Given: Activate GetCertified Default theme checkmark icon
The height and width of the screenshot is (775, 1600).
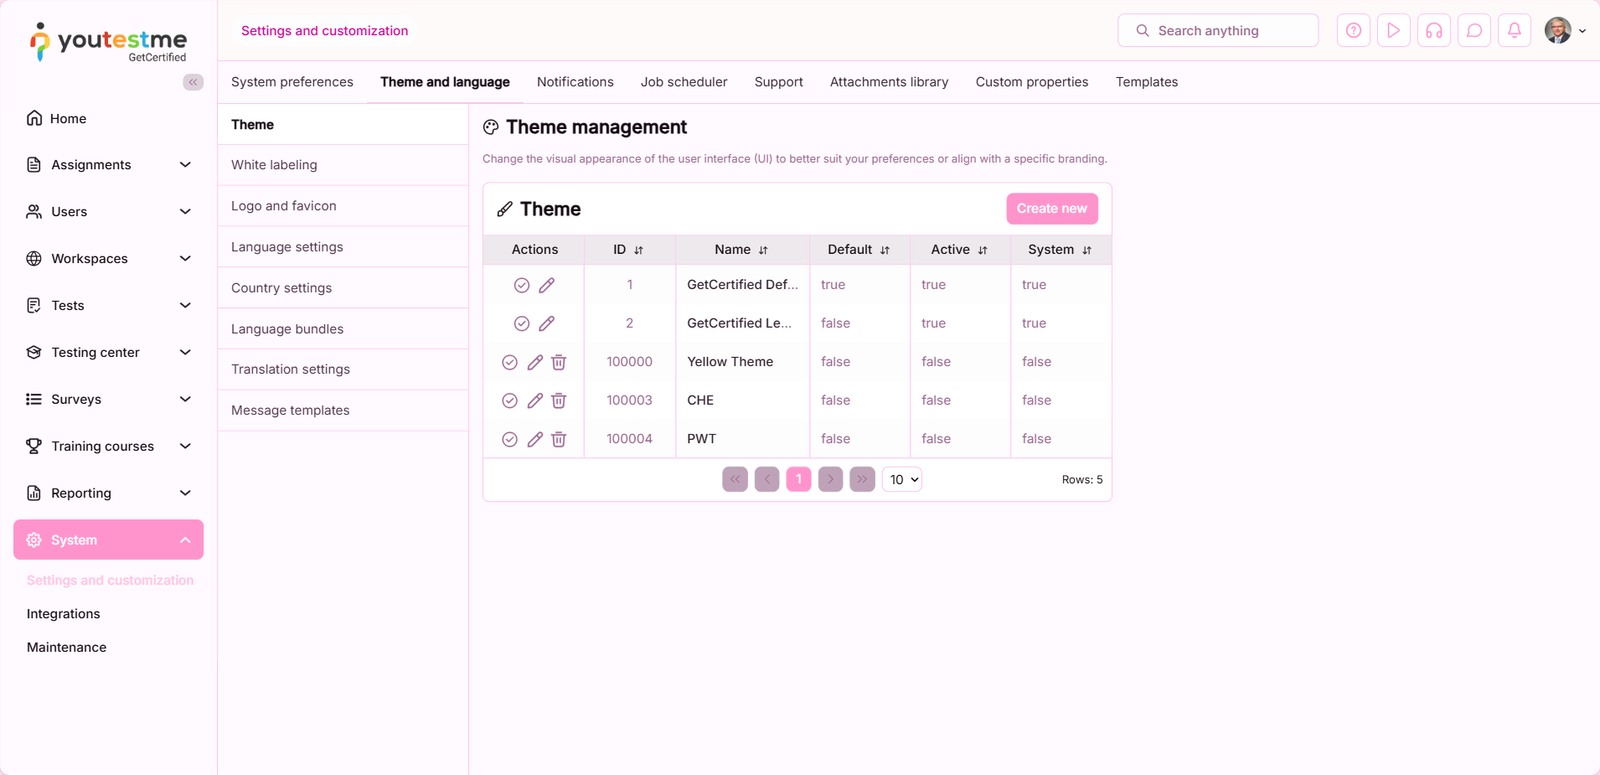Looking at the screenshot, I should tap(522, 286).
